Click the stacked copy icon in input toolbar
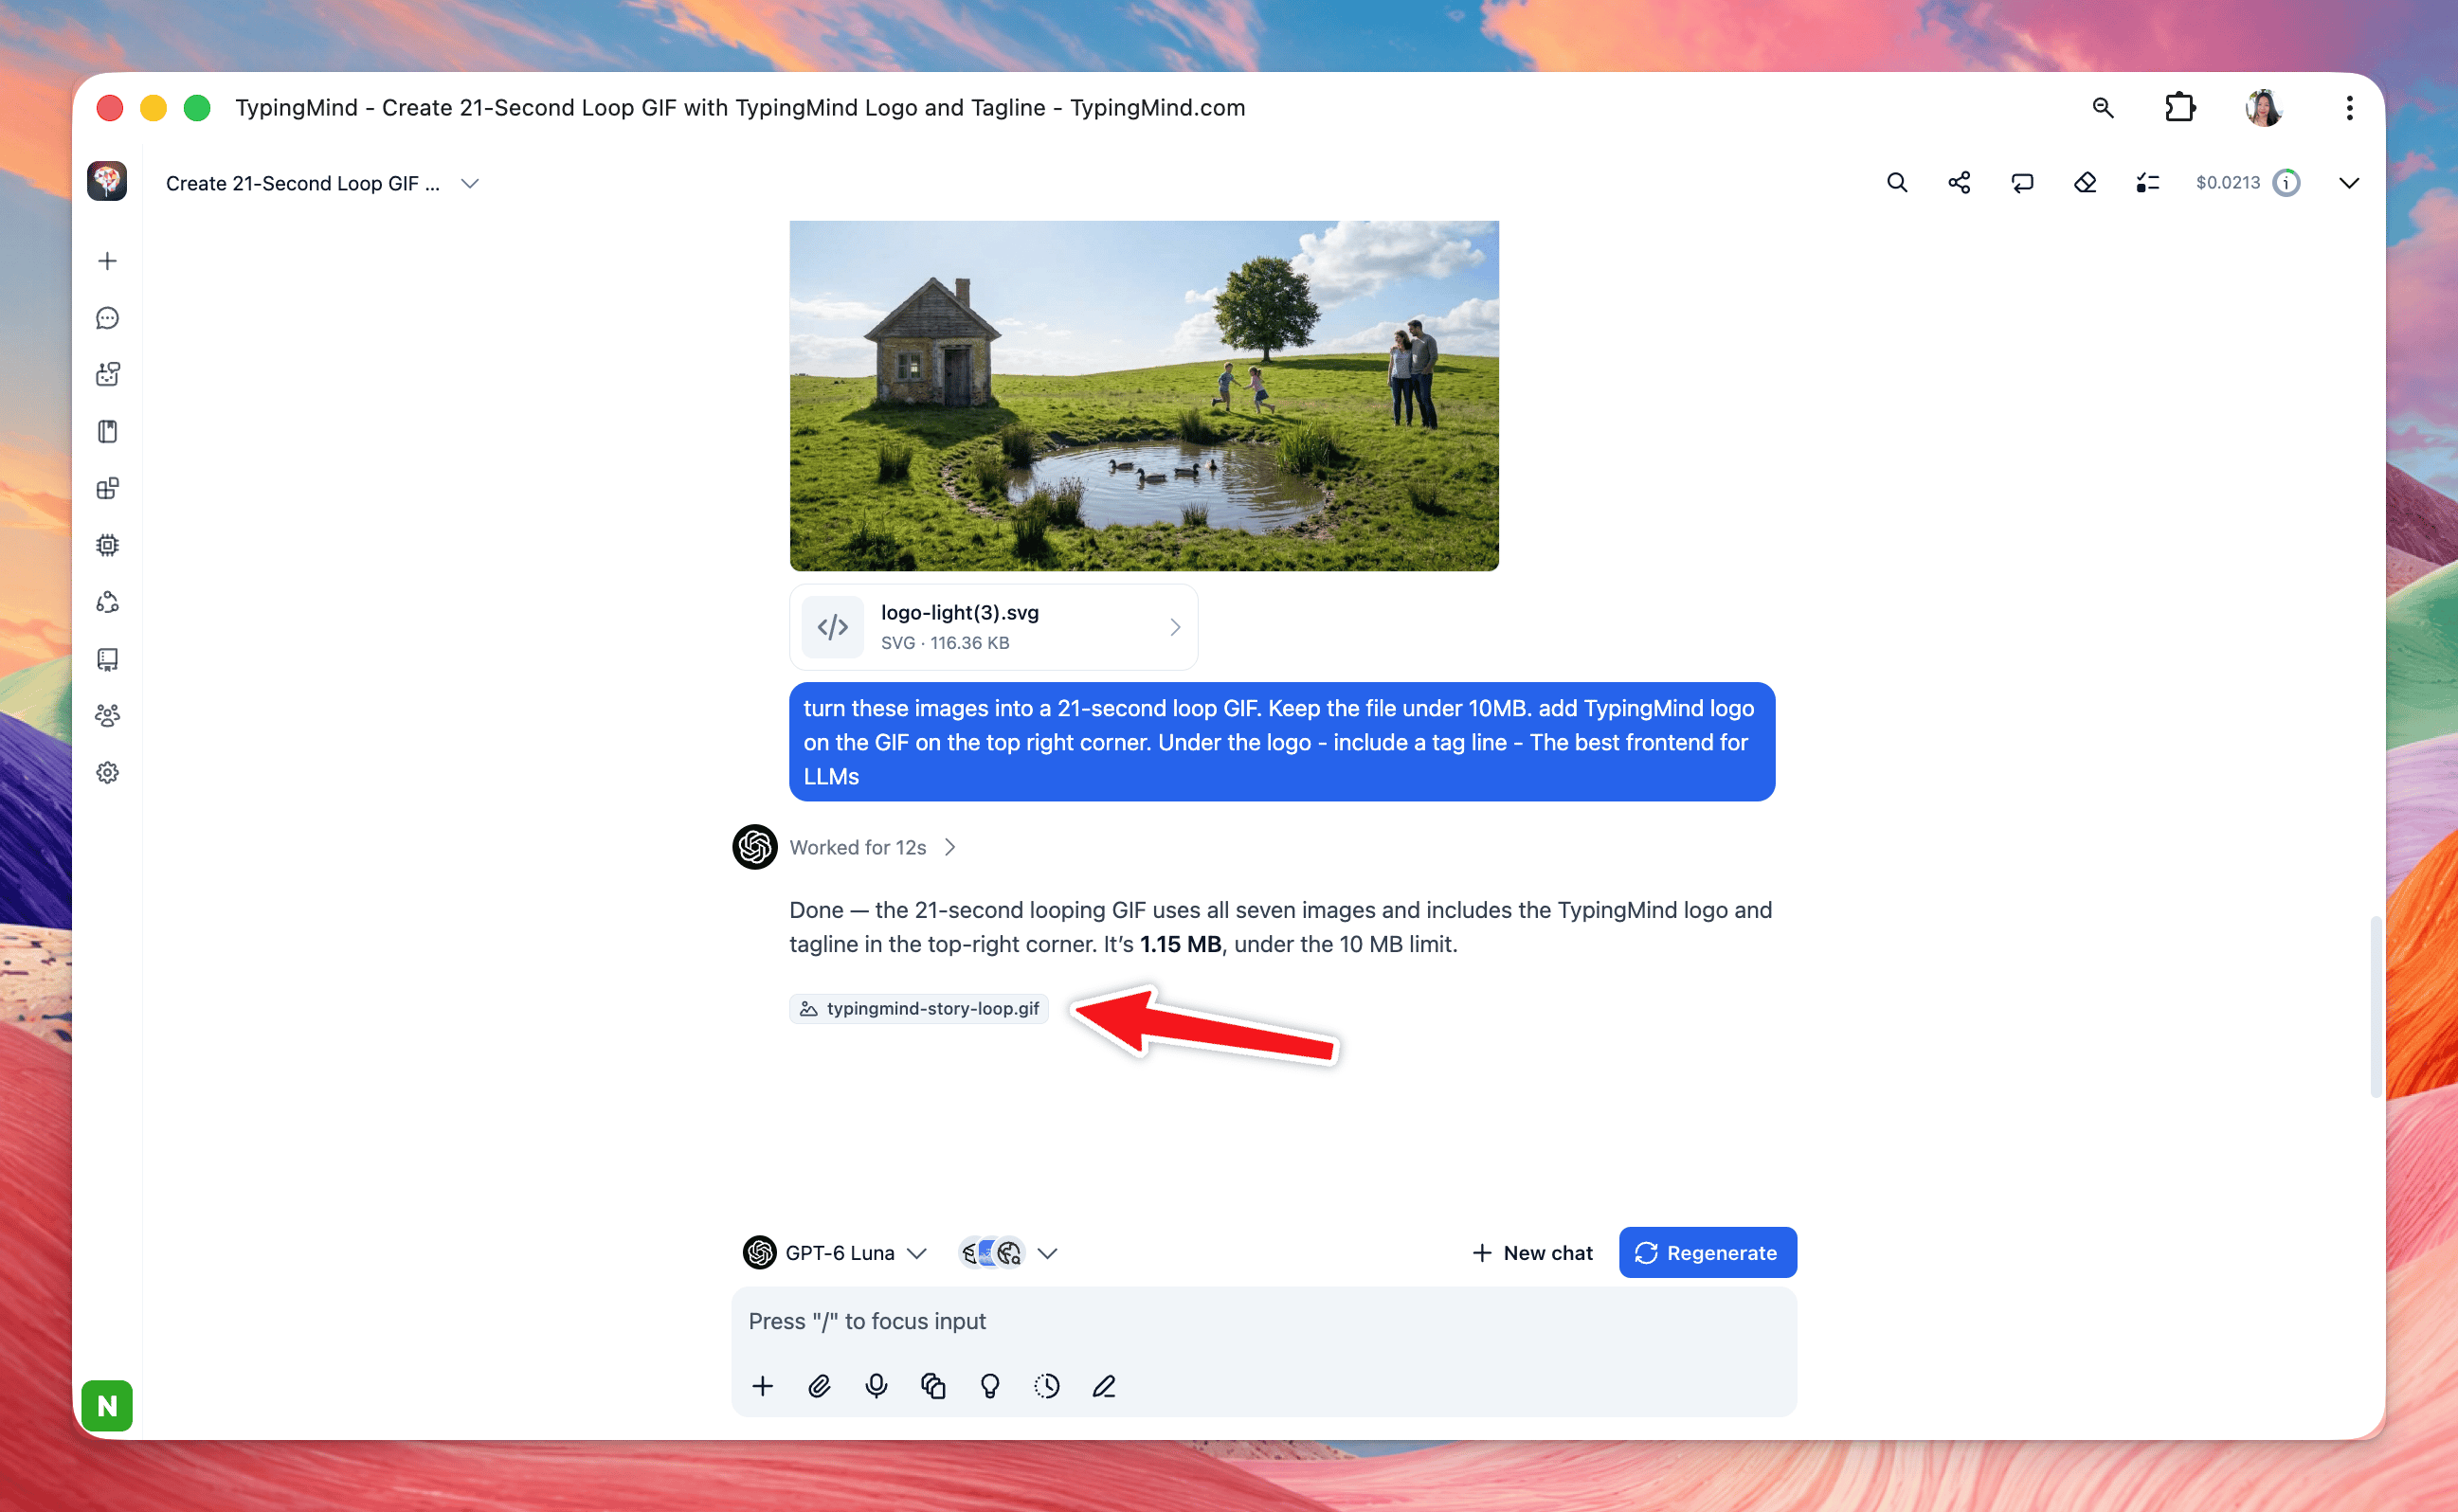The height and width of the screenshot is (1512, 2458). pos(933,1386)
